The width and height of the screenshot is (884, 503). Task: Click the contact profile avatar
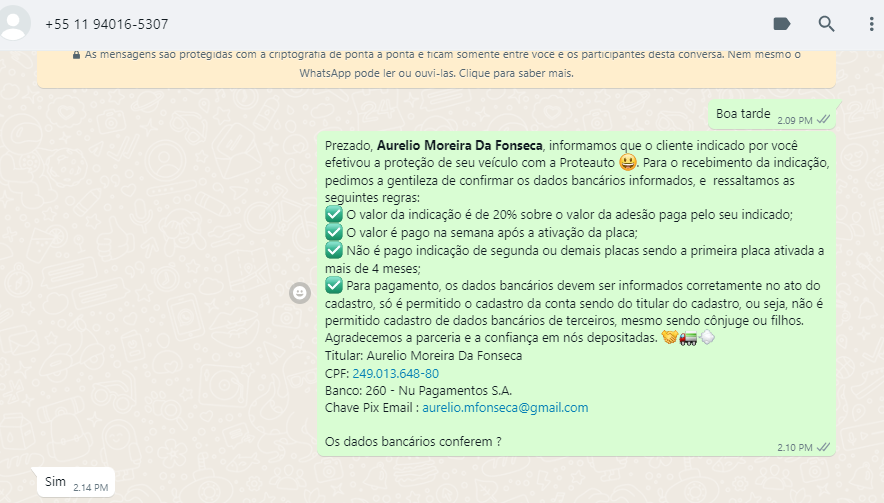pyautogui.click(x=14, y=24)
